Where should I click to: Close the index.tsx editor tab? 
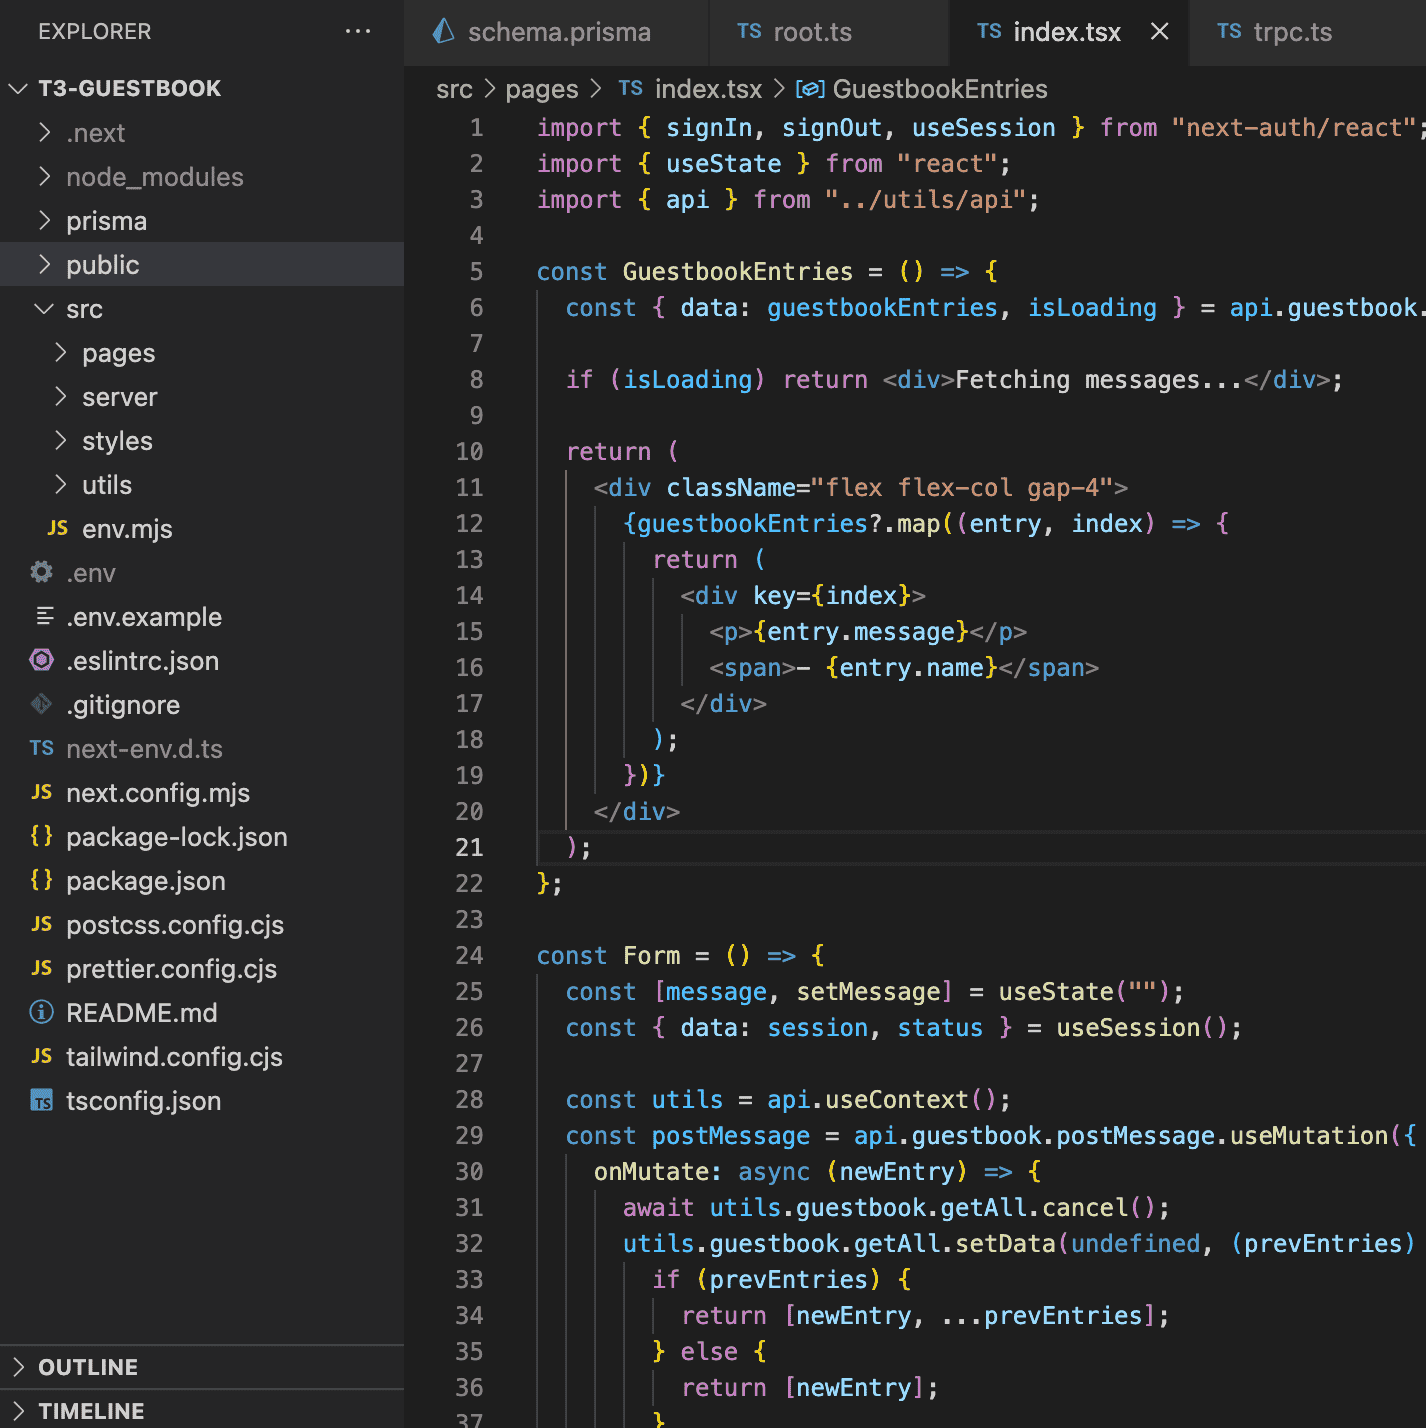point(1159,32)
